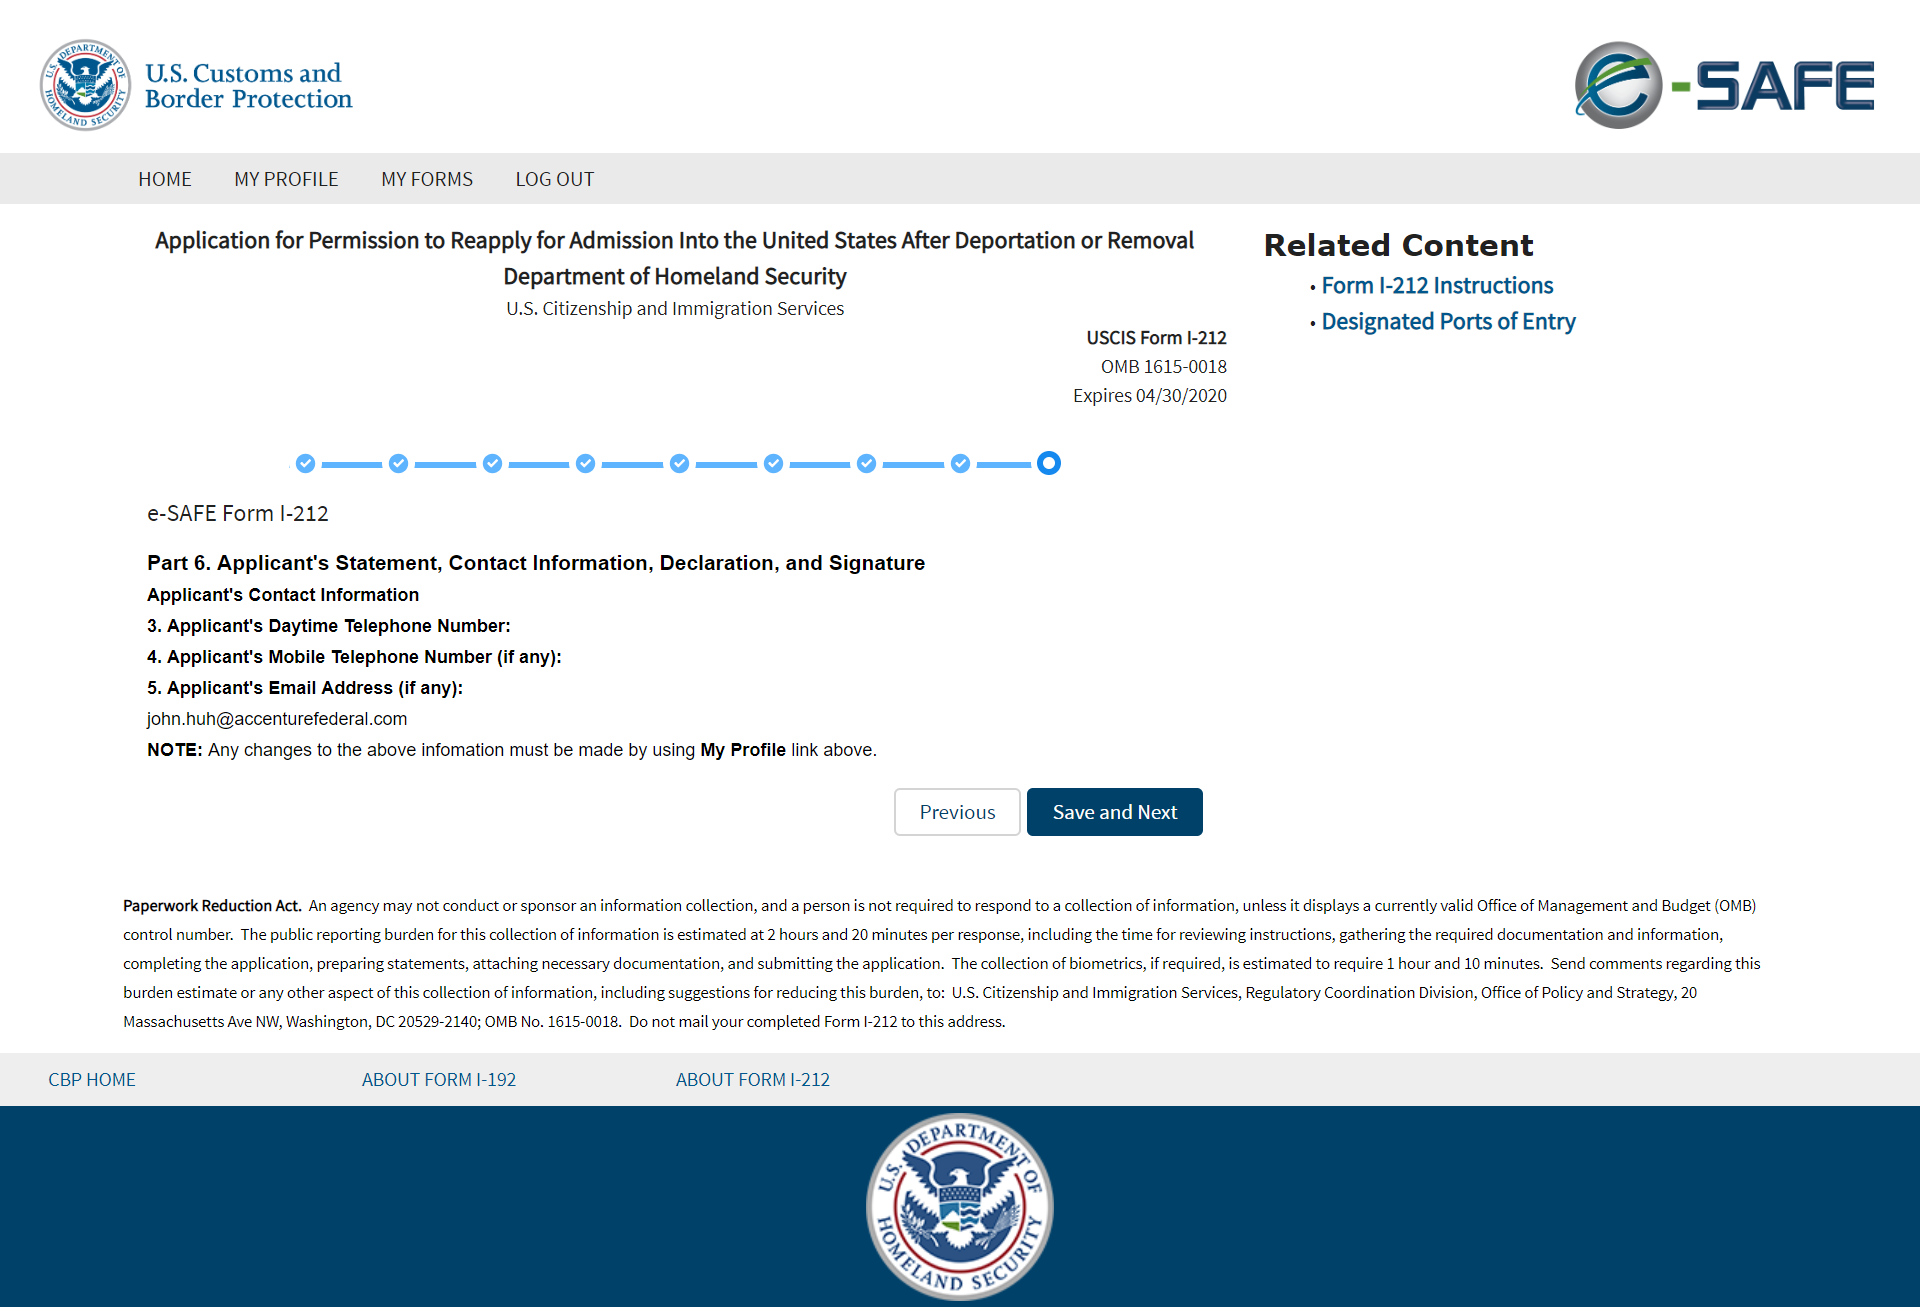Open ABOUT FORM I-212 footer link
The image size is (1920, 1308).
tap(752, 1080)
